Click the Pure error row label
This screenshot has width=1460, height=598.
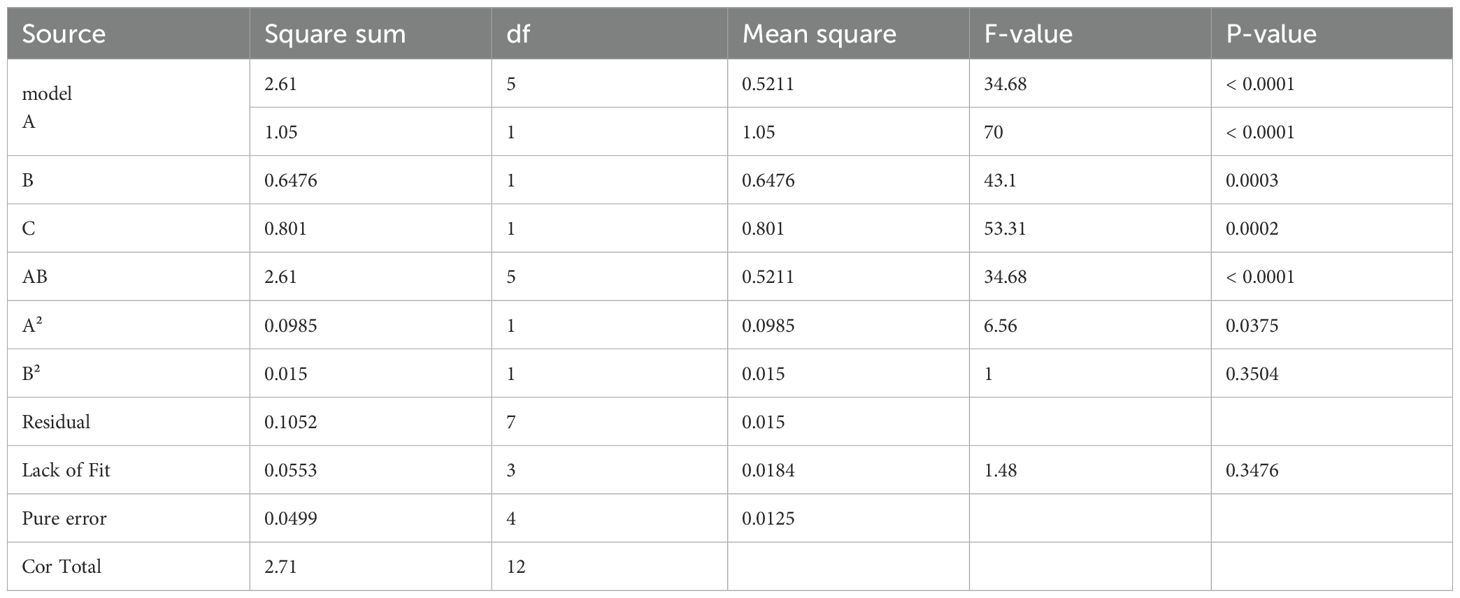click(x=64, y=518)
